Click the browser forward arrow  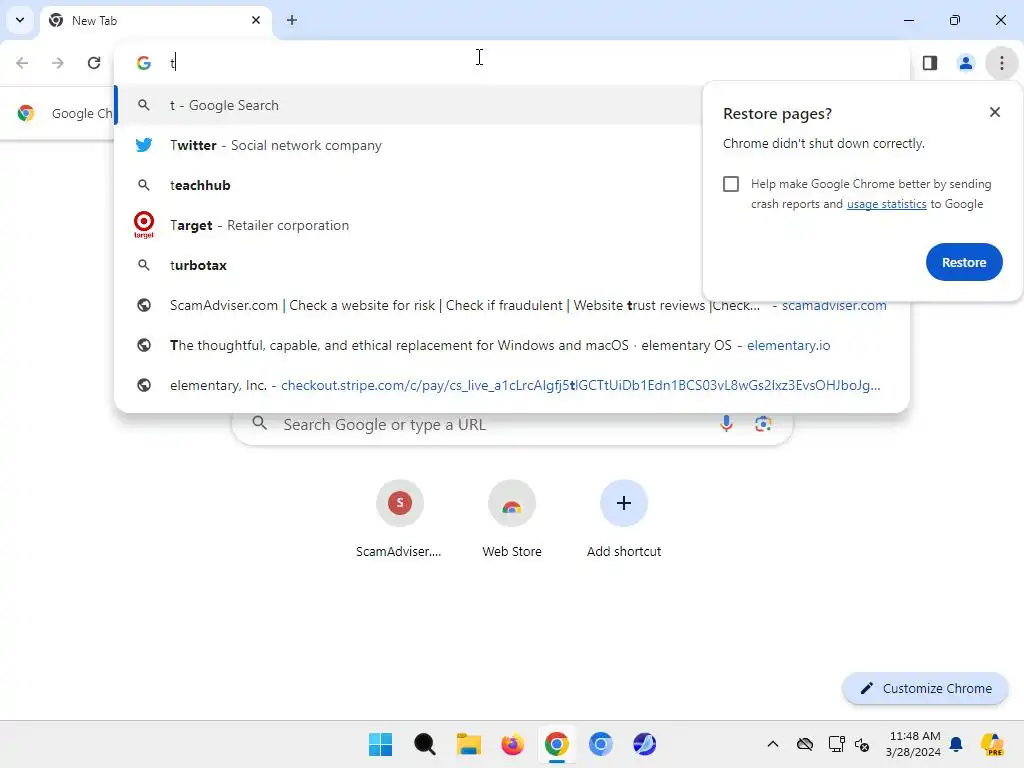click(58, 63)
